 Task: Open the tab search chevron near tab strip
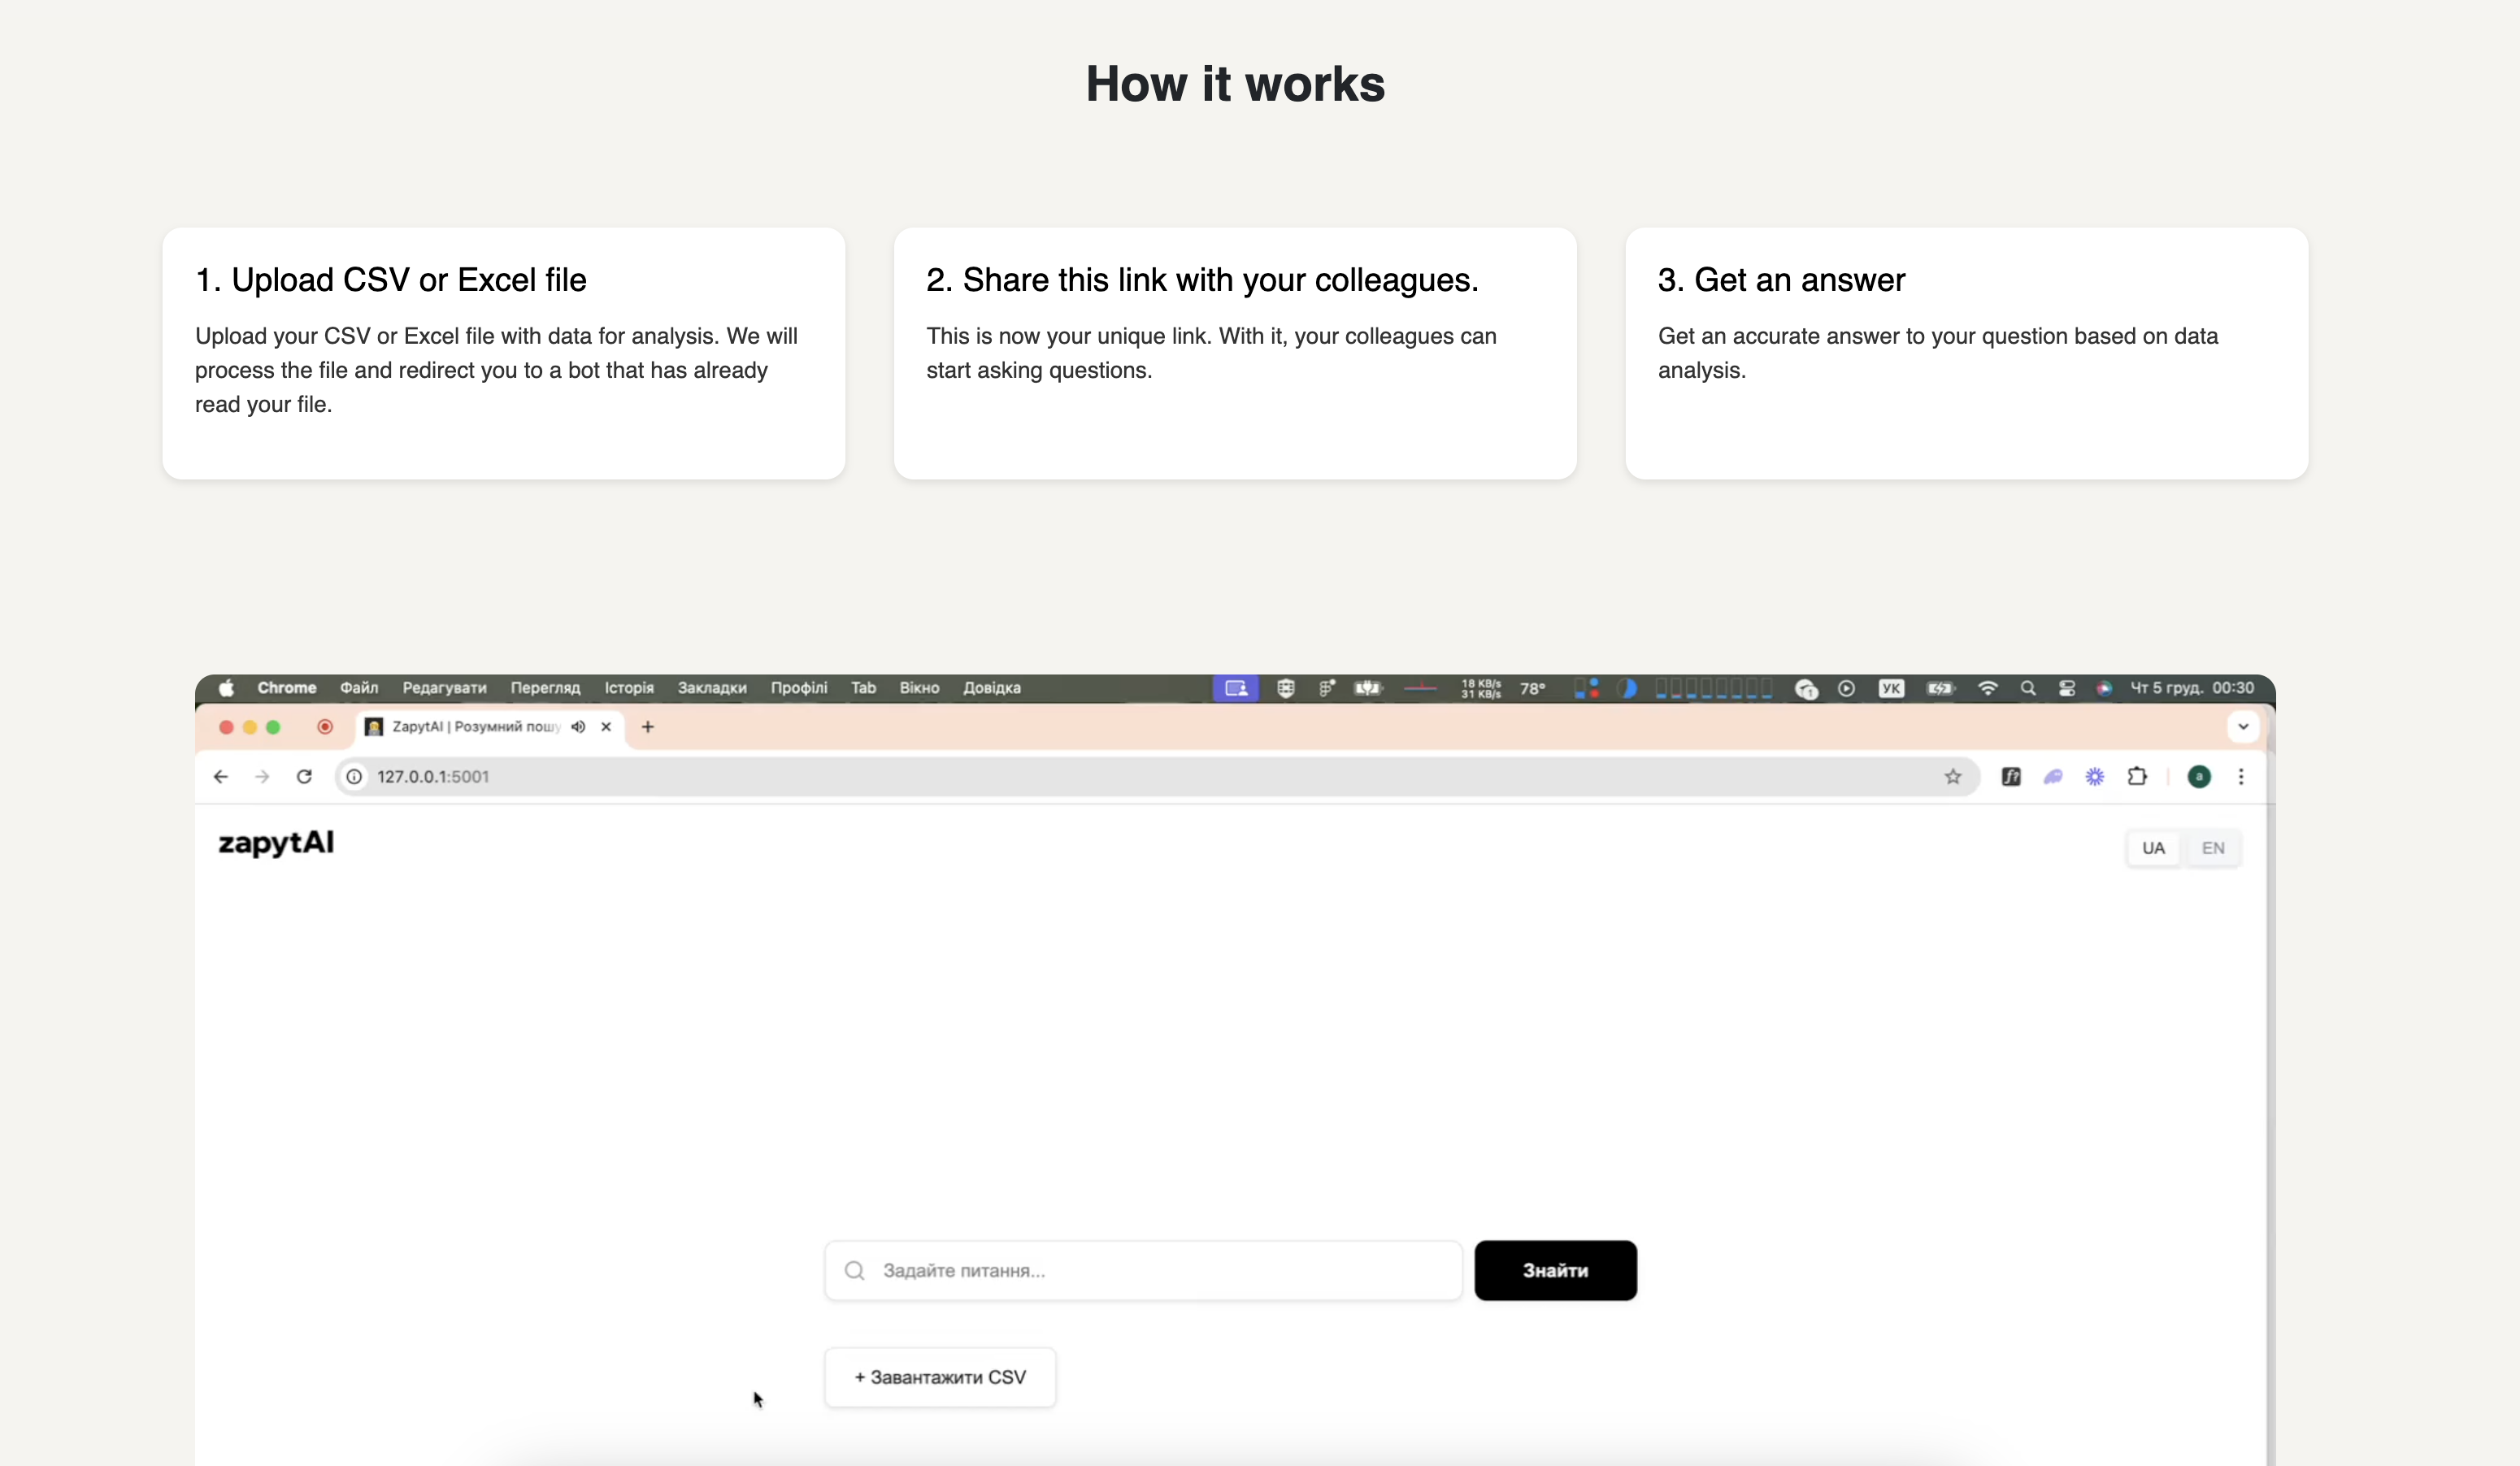tap(2243, 727)
